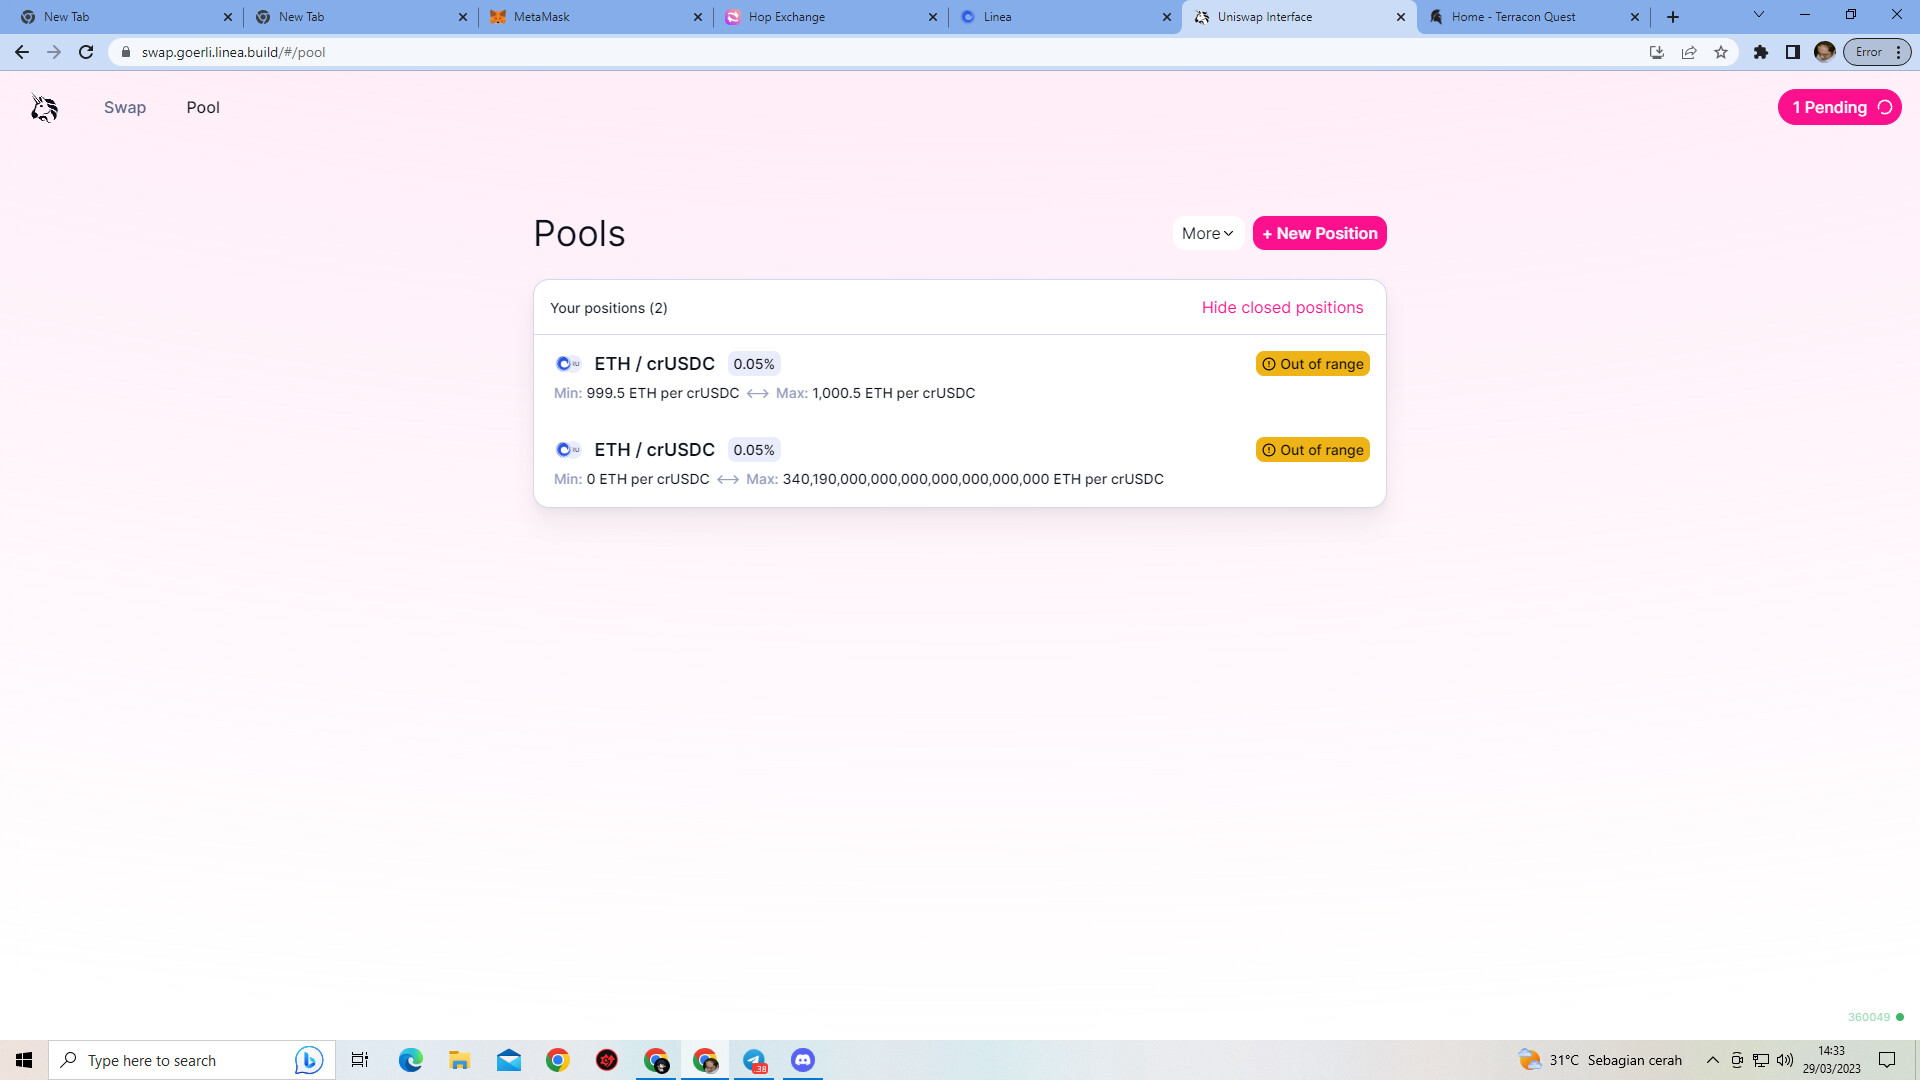Viewport: 1920px width, 1080px height.
Task: Open the 1 Pending transaction button
Action: [x=1839, y=108]
